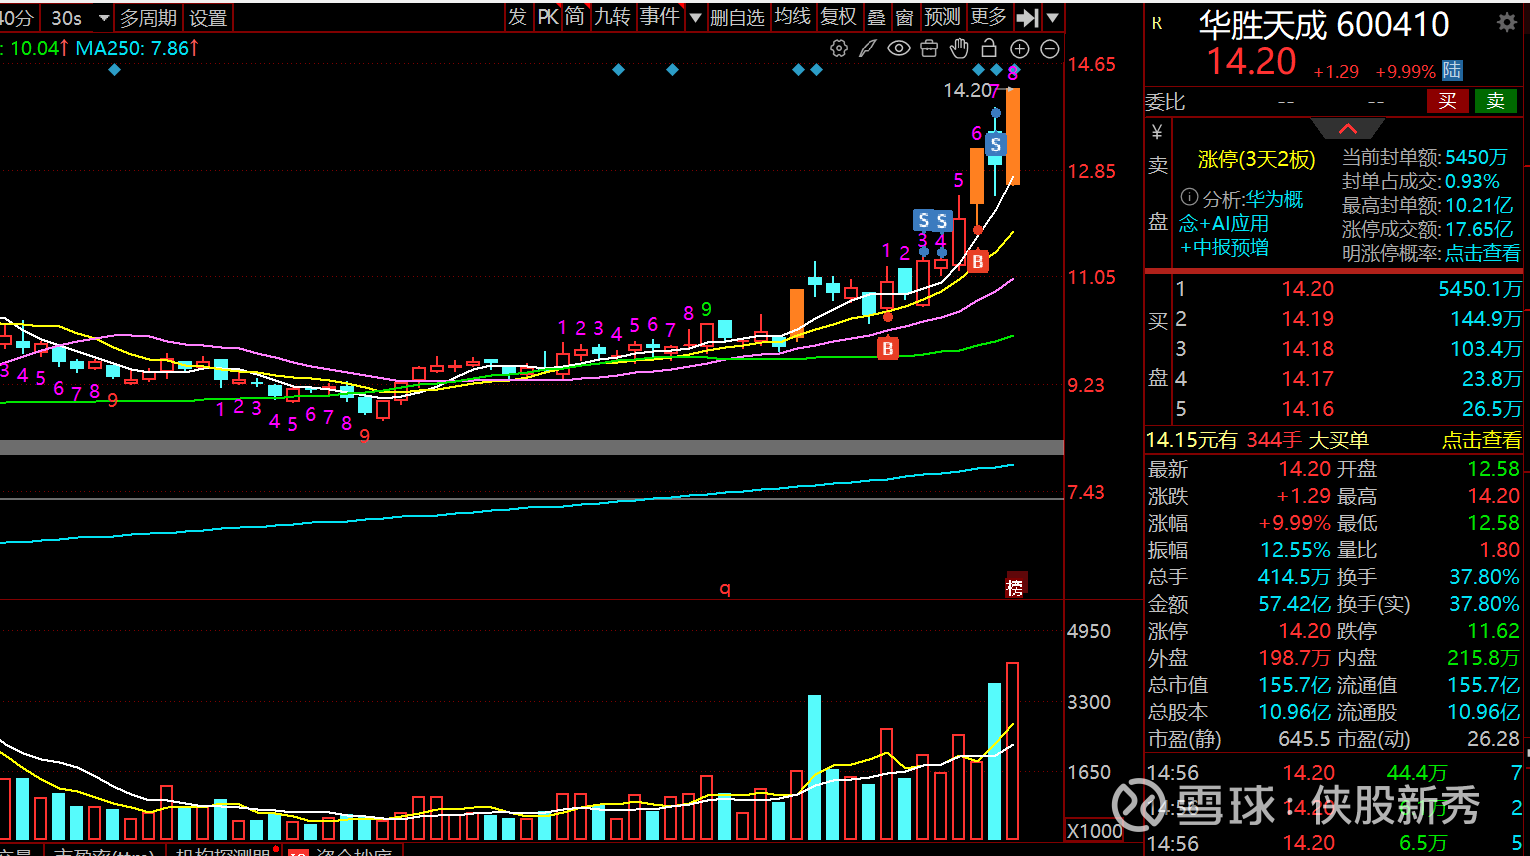Open 设置 settings in period bar
This screenshot has height=856, width=1530.
tap(208, 18)
